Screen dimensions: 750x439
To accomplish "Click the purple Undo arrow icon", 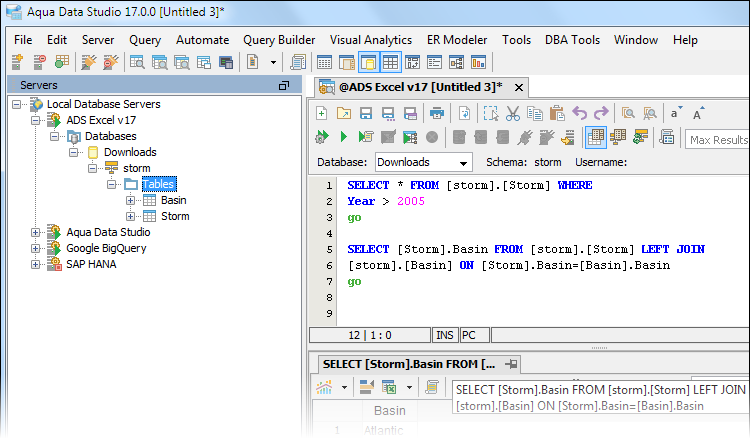I will pos(579,113).
